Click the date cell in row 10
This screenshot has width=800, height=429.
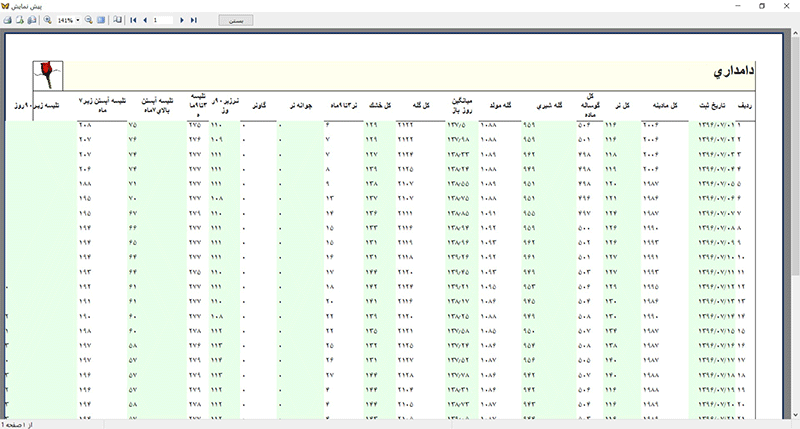(717, 257)
